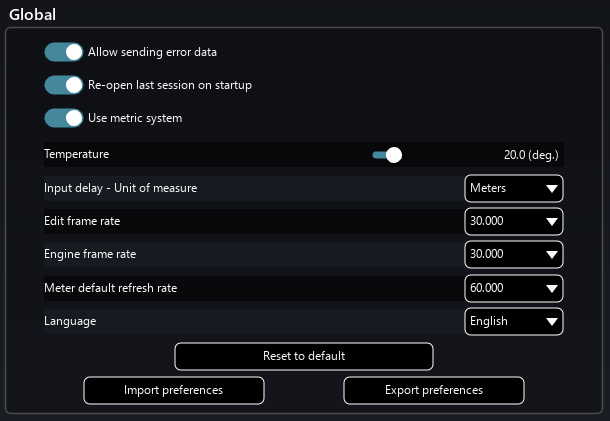This screenshot has width=610, height=421.
Task: Click the Edit frame rate dropdown arrow
Action: coord(551,221)
